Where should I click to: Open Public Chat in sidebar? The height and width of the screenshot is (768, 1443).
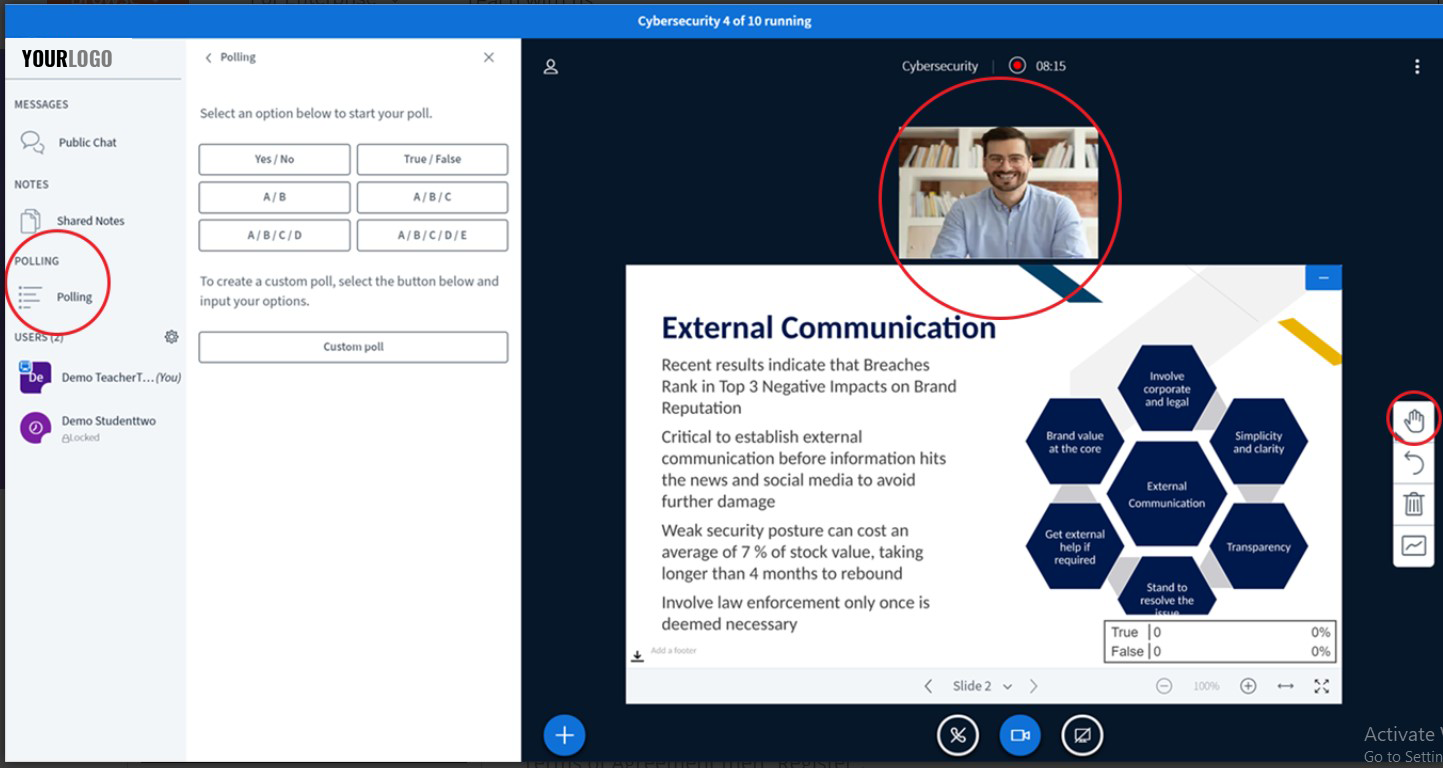[87, 143]
